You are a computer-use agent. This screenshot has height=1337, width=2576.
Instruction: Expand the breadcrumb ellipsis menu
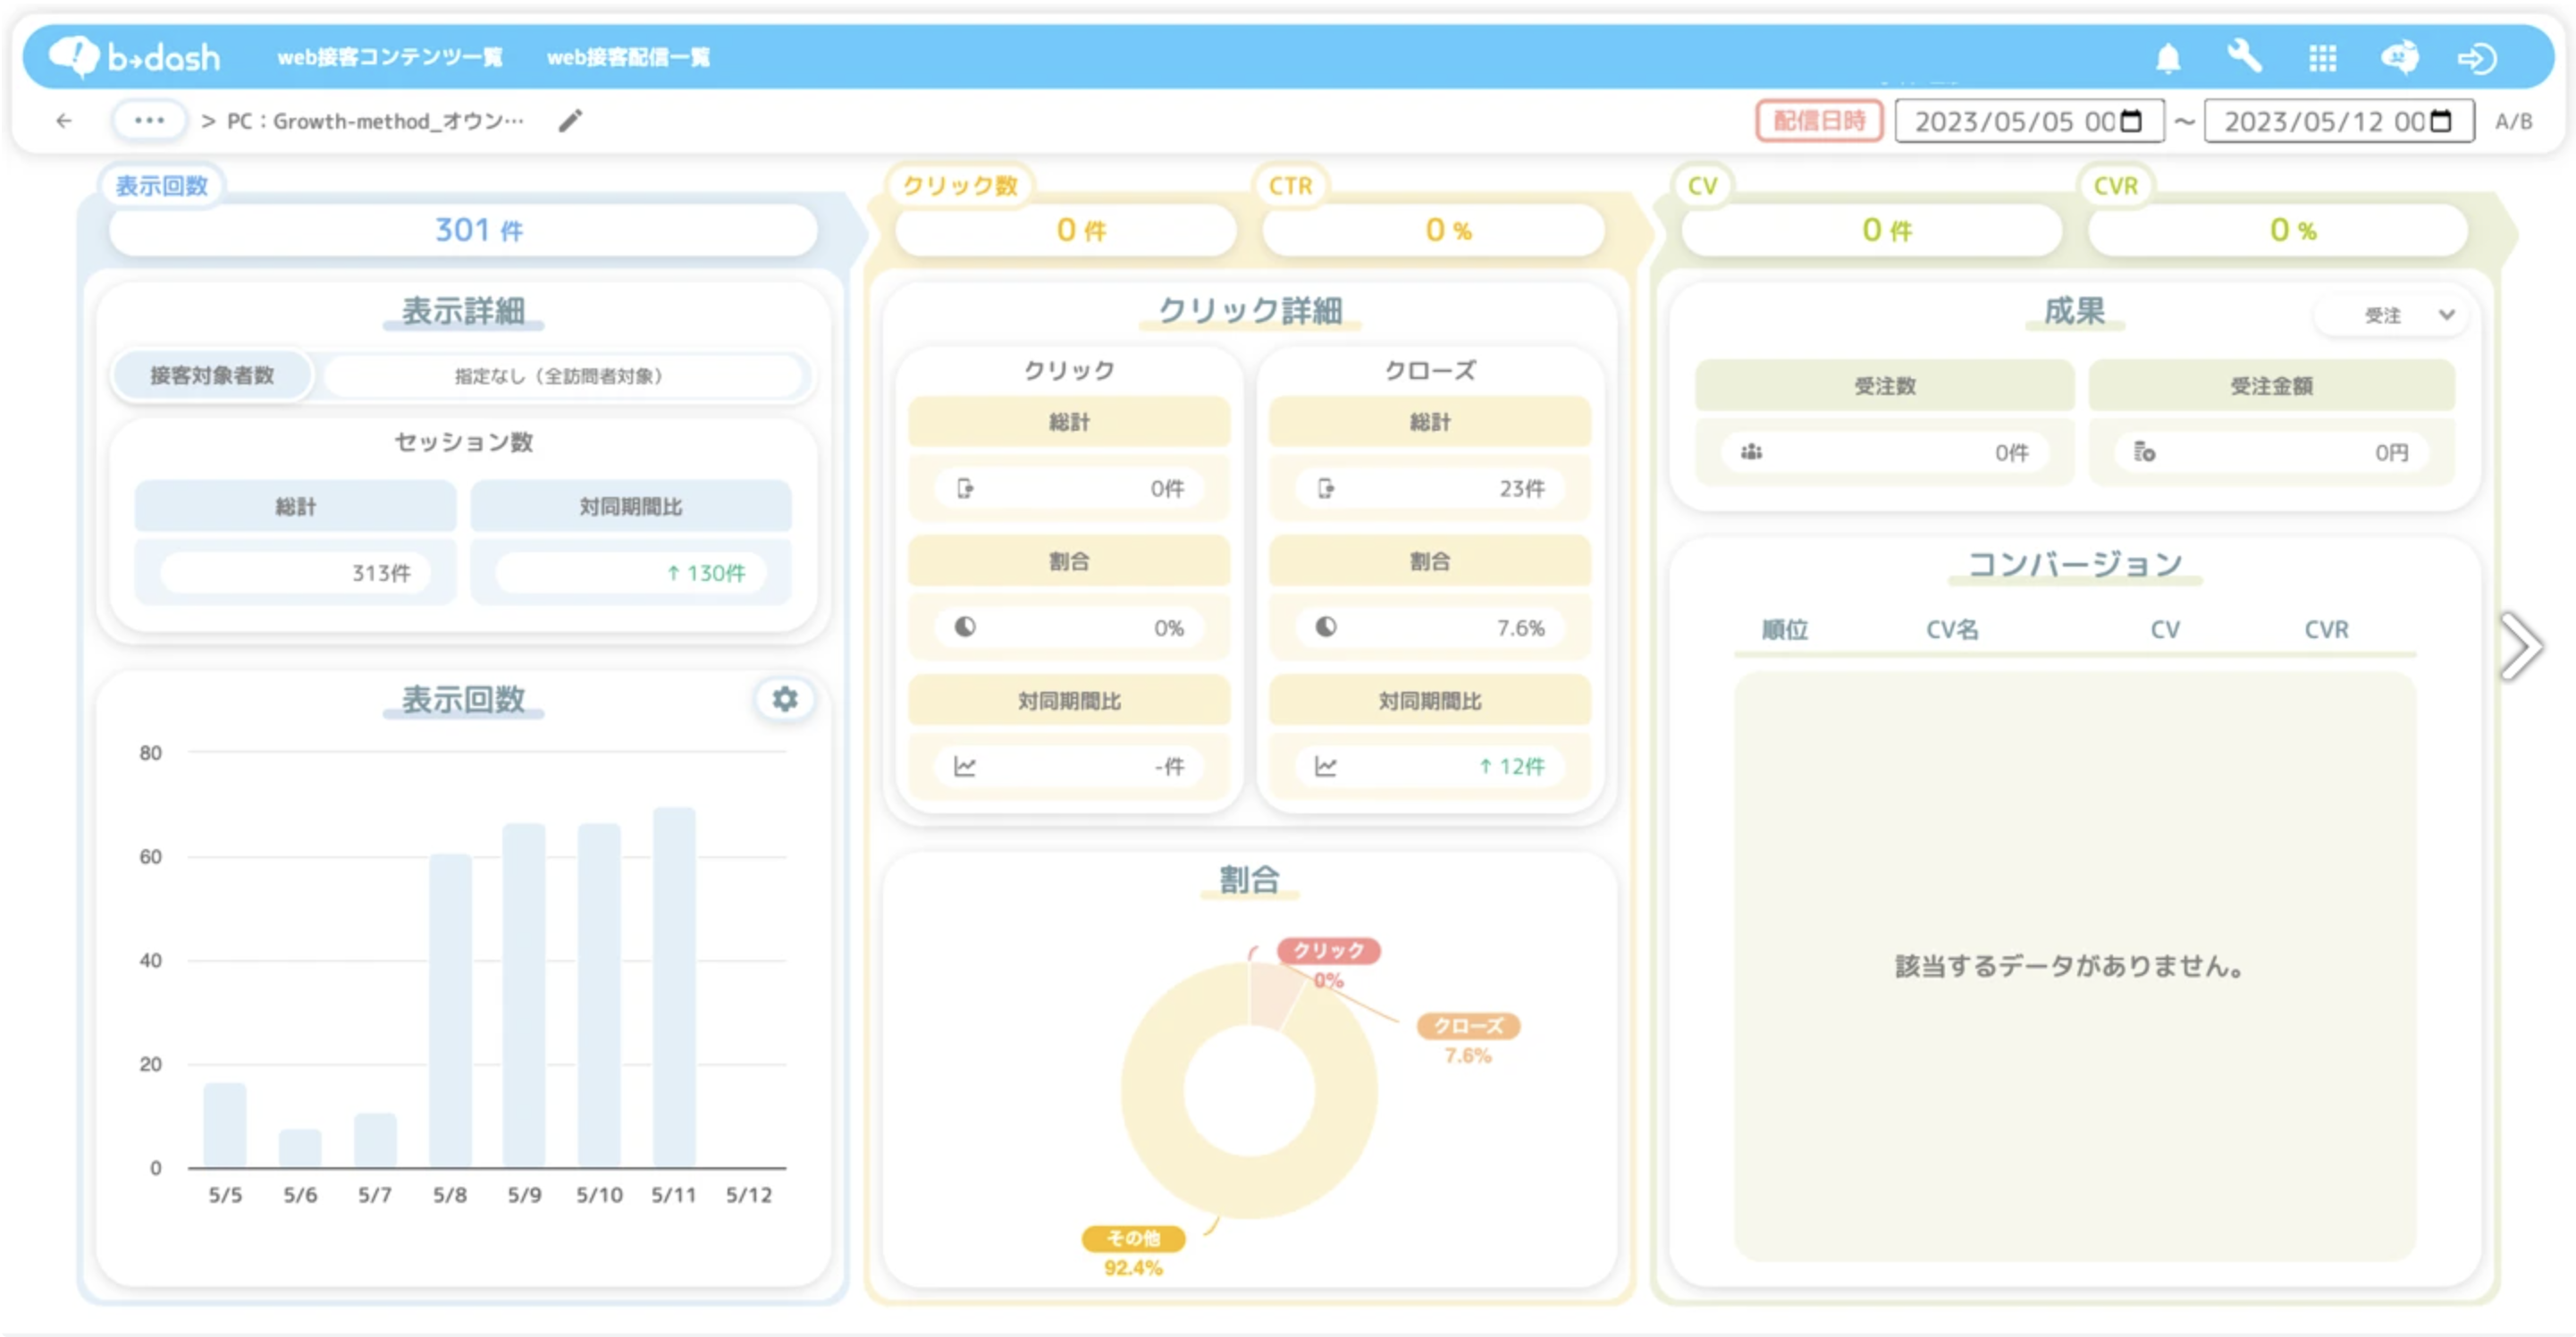149,121
